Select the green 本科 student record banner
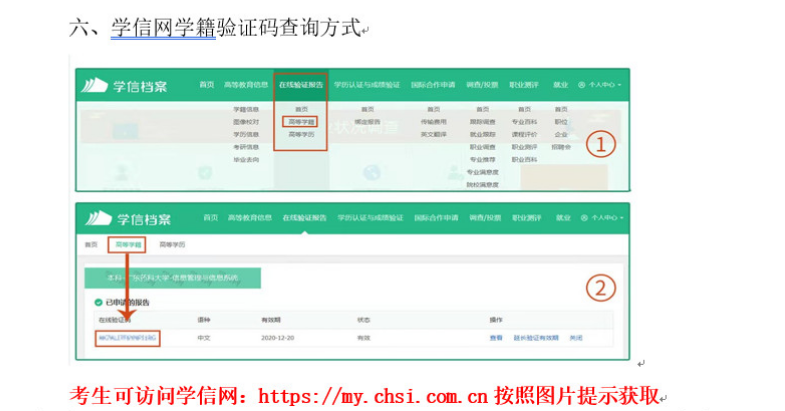Screen dimensions: 785x411 point(173,278)
